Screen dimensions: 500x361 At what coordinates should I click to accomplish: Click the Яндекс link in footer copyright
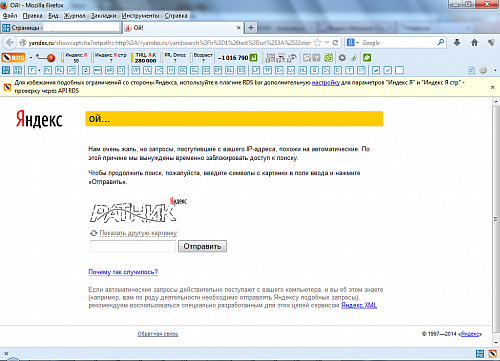(470, 334)
